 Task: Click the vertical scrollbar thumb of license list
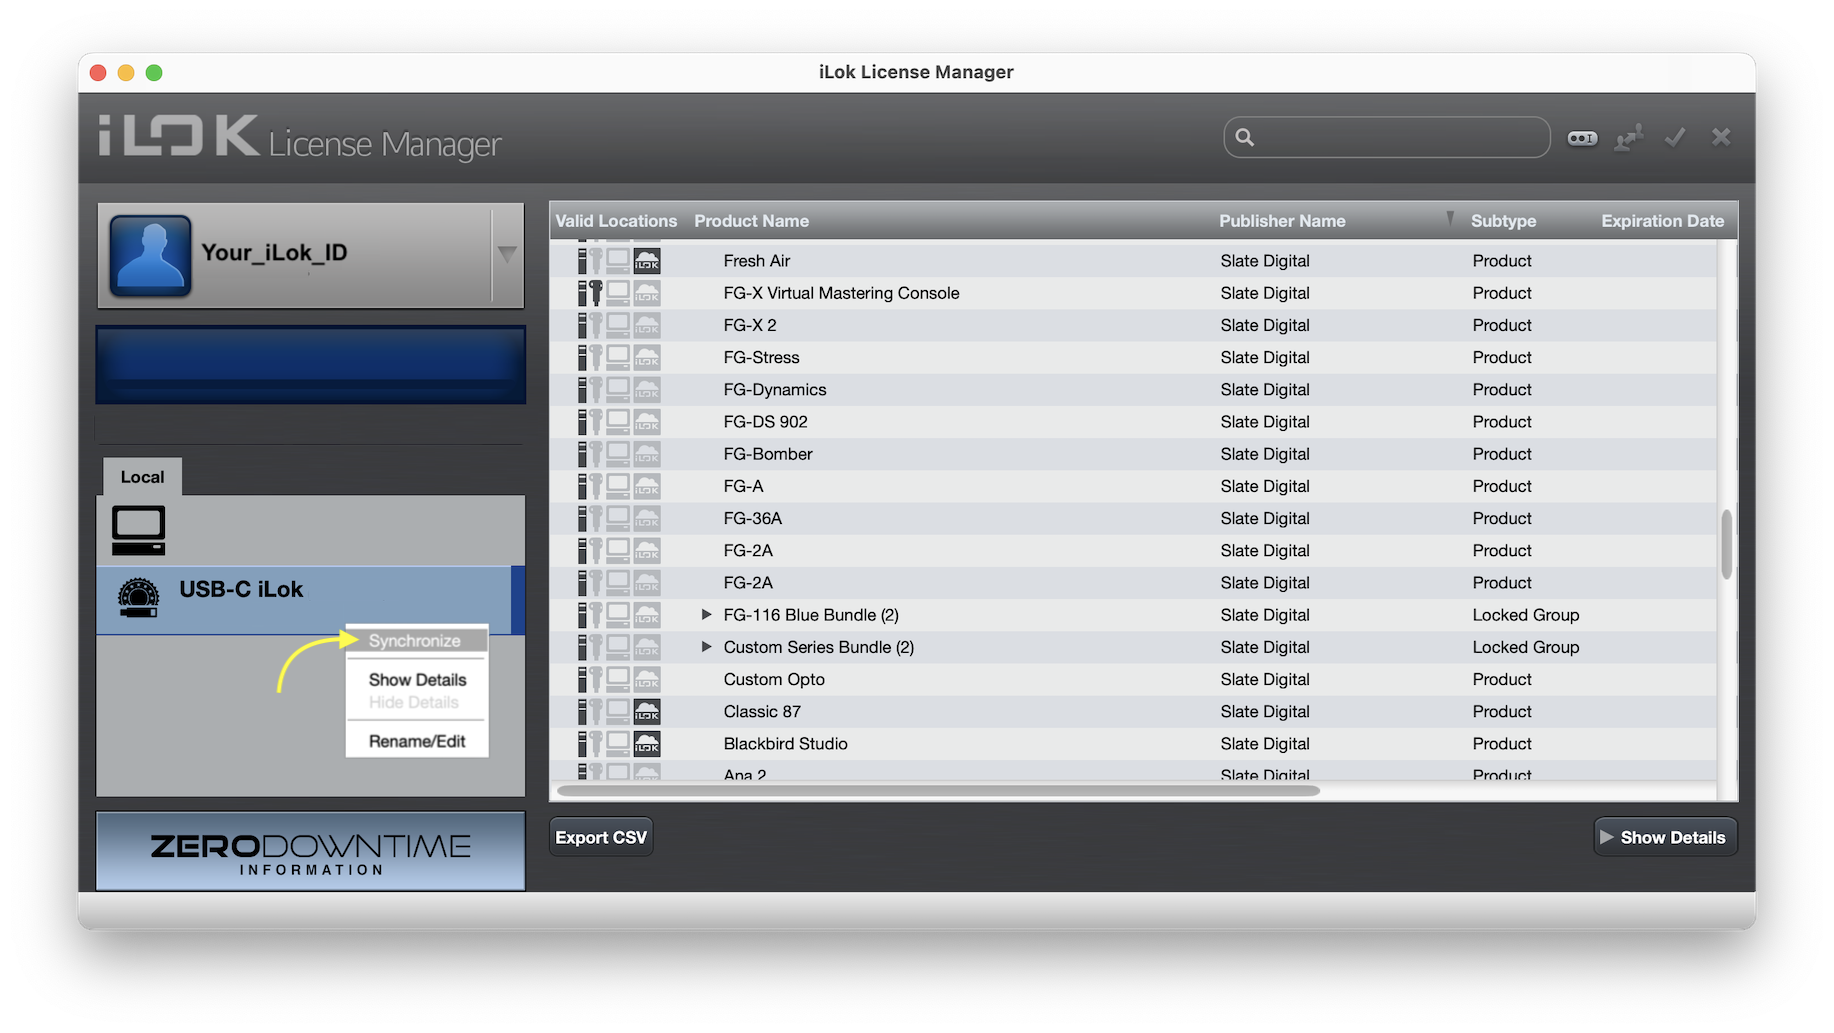click(x=1726, y=544)
